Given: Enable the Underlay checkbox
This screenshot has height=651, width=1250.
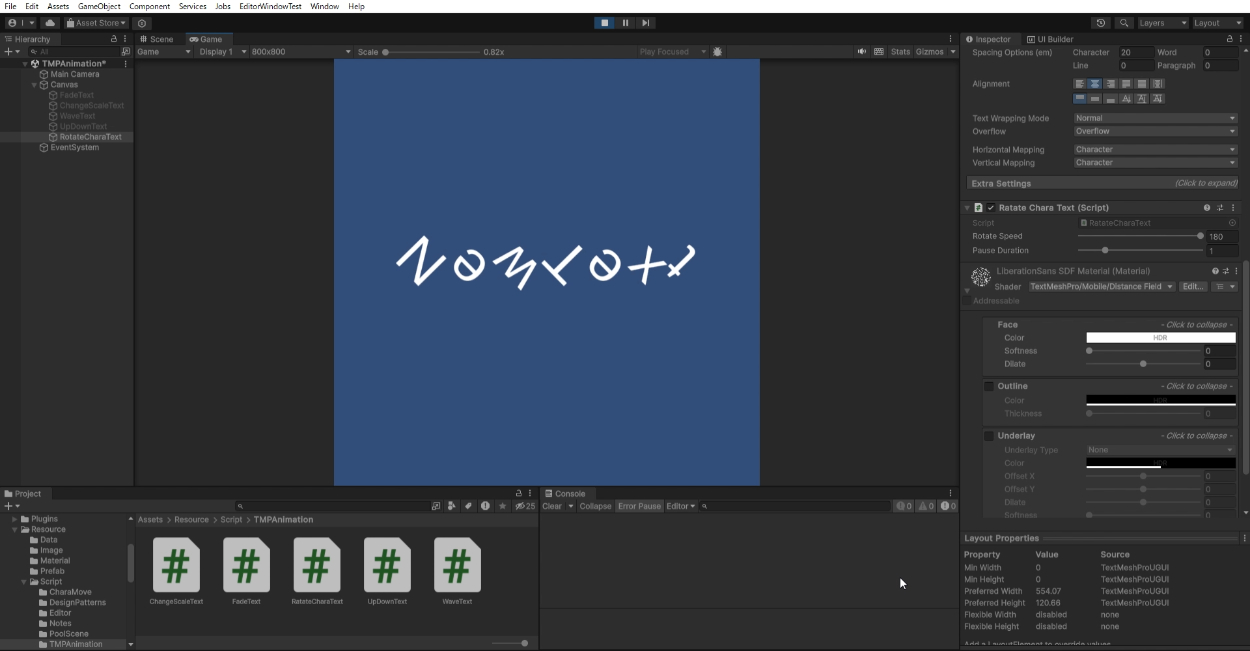Looking at the screenshot, I should [989, 436].
